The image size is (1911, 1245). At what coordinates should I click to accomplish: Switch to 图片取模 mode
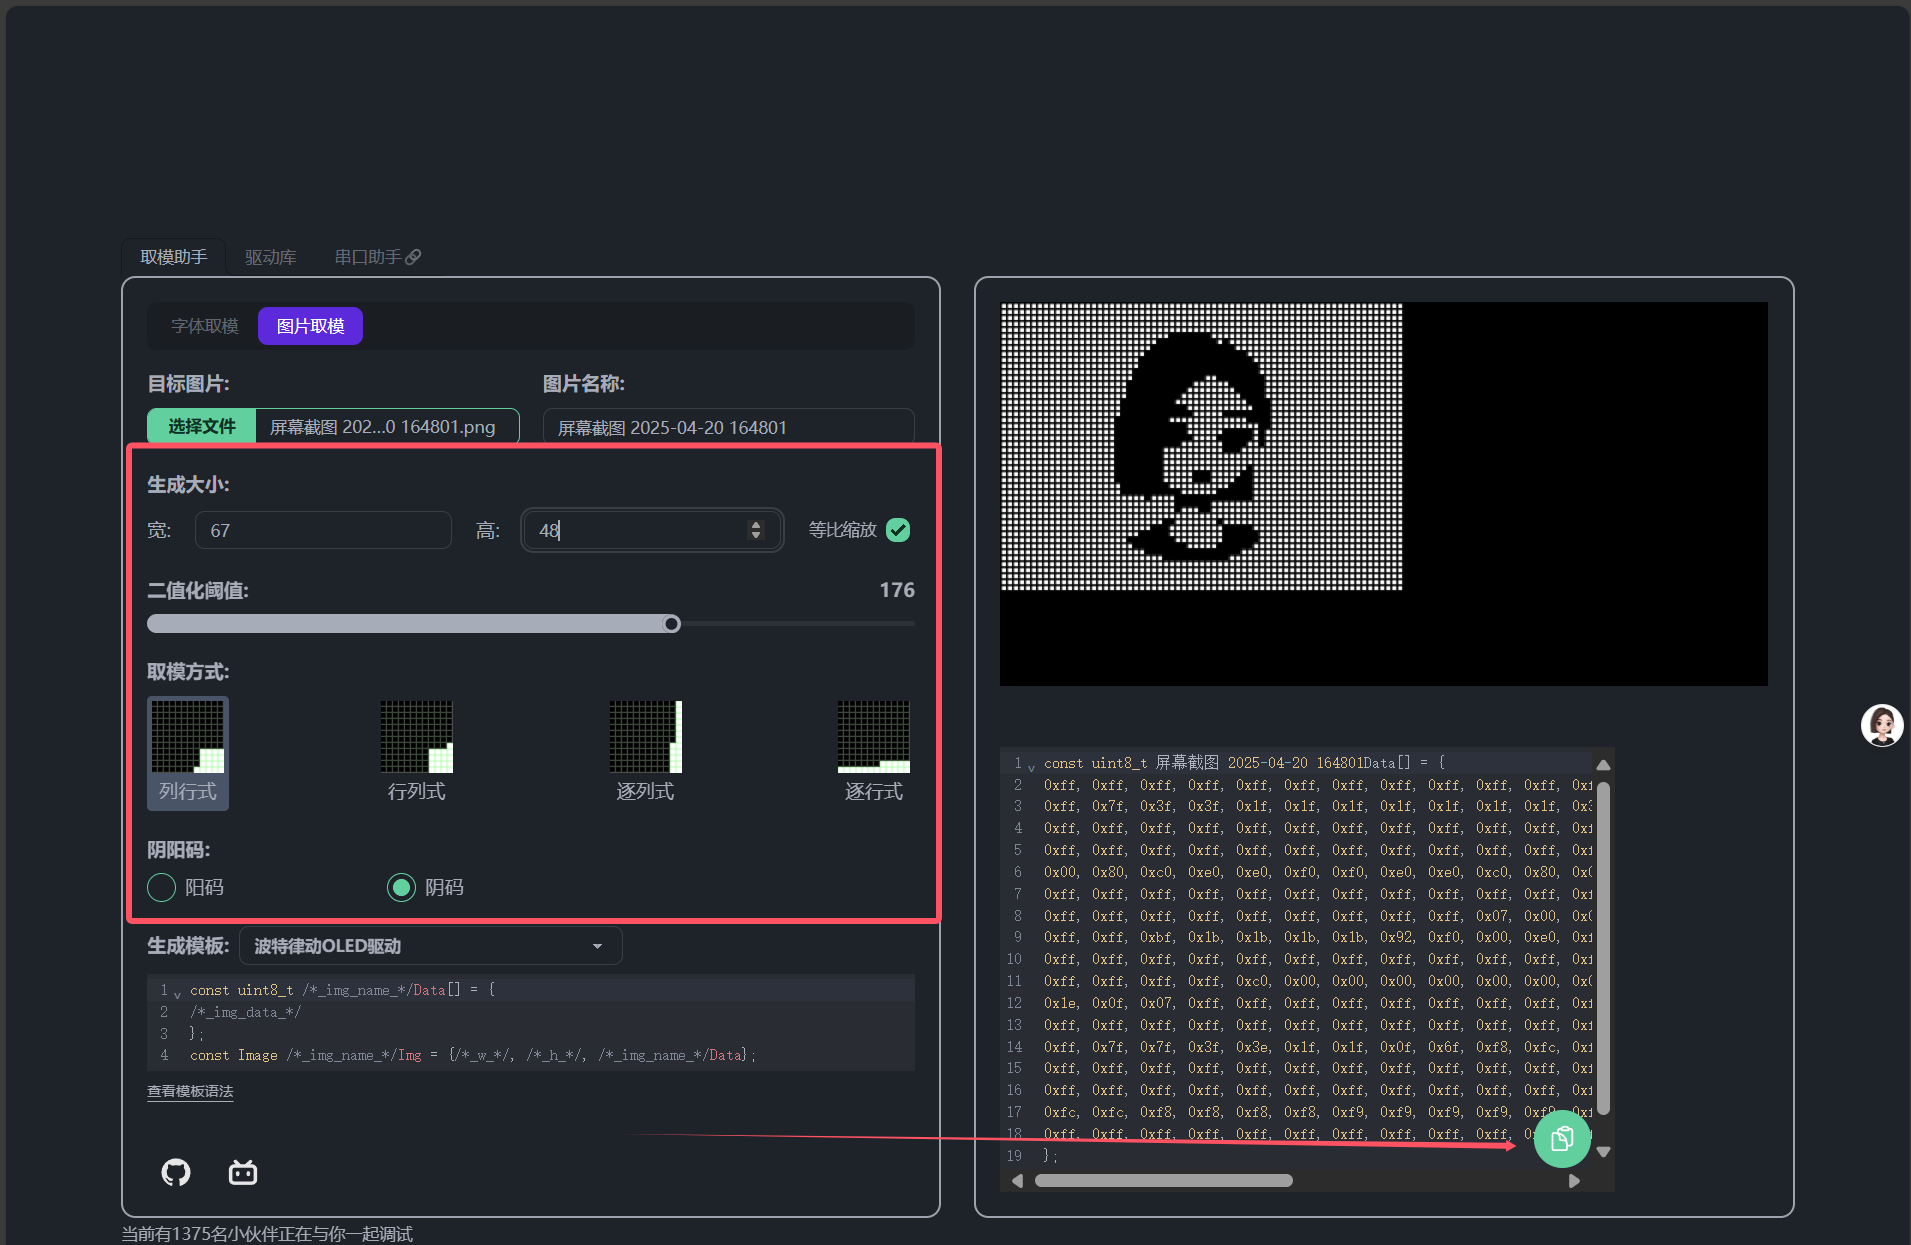310,326
